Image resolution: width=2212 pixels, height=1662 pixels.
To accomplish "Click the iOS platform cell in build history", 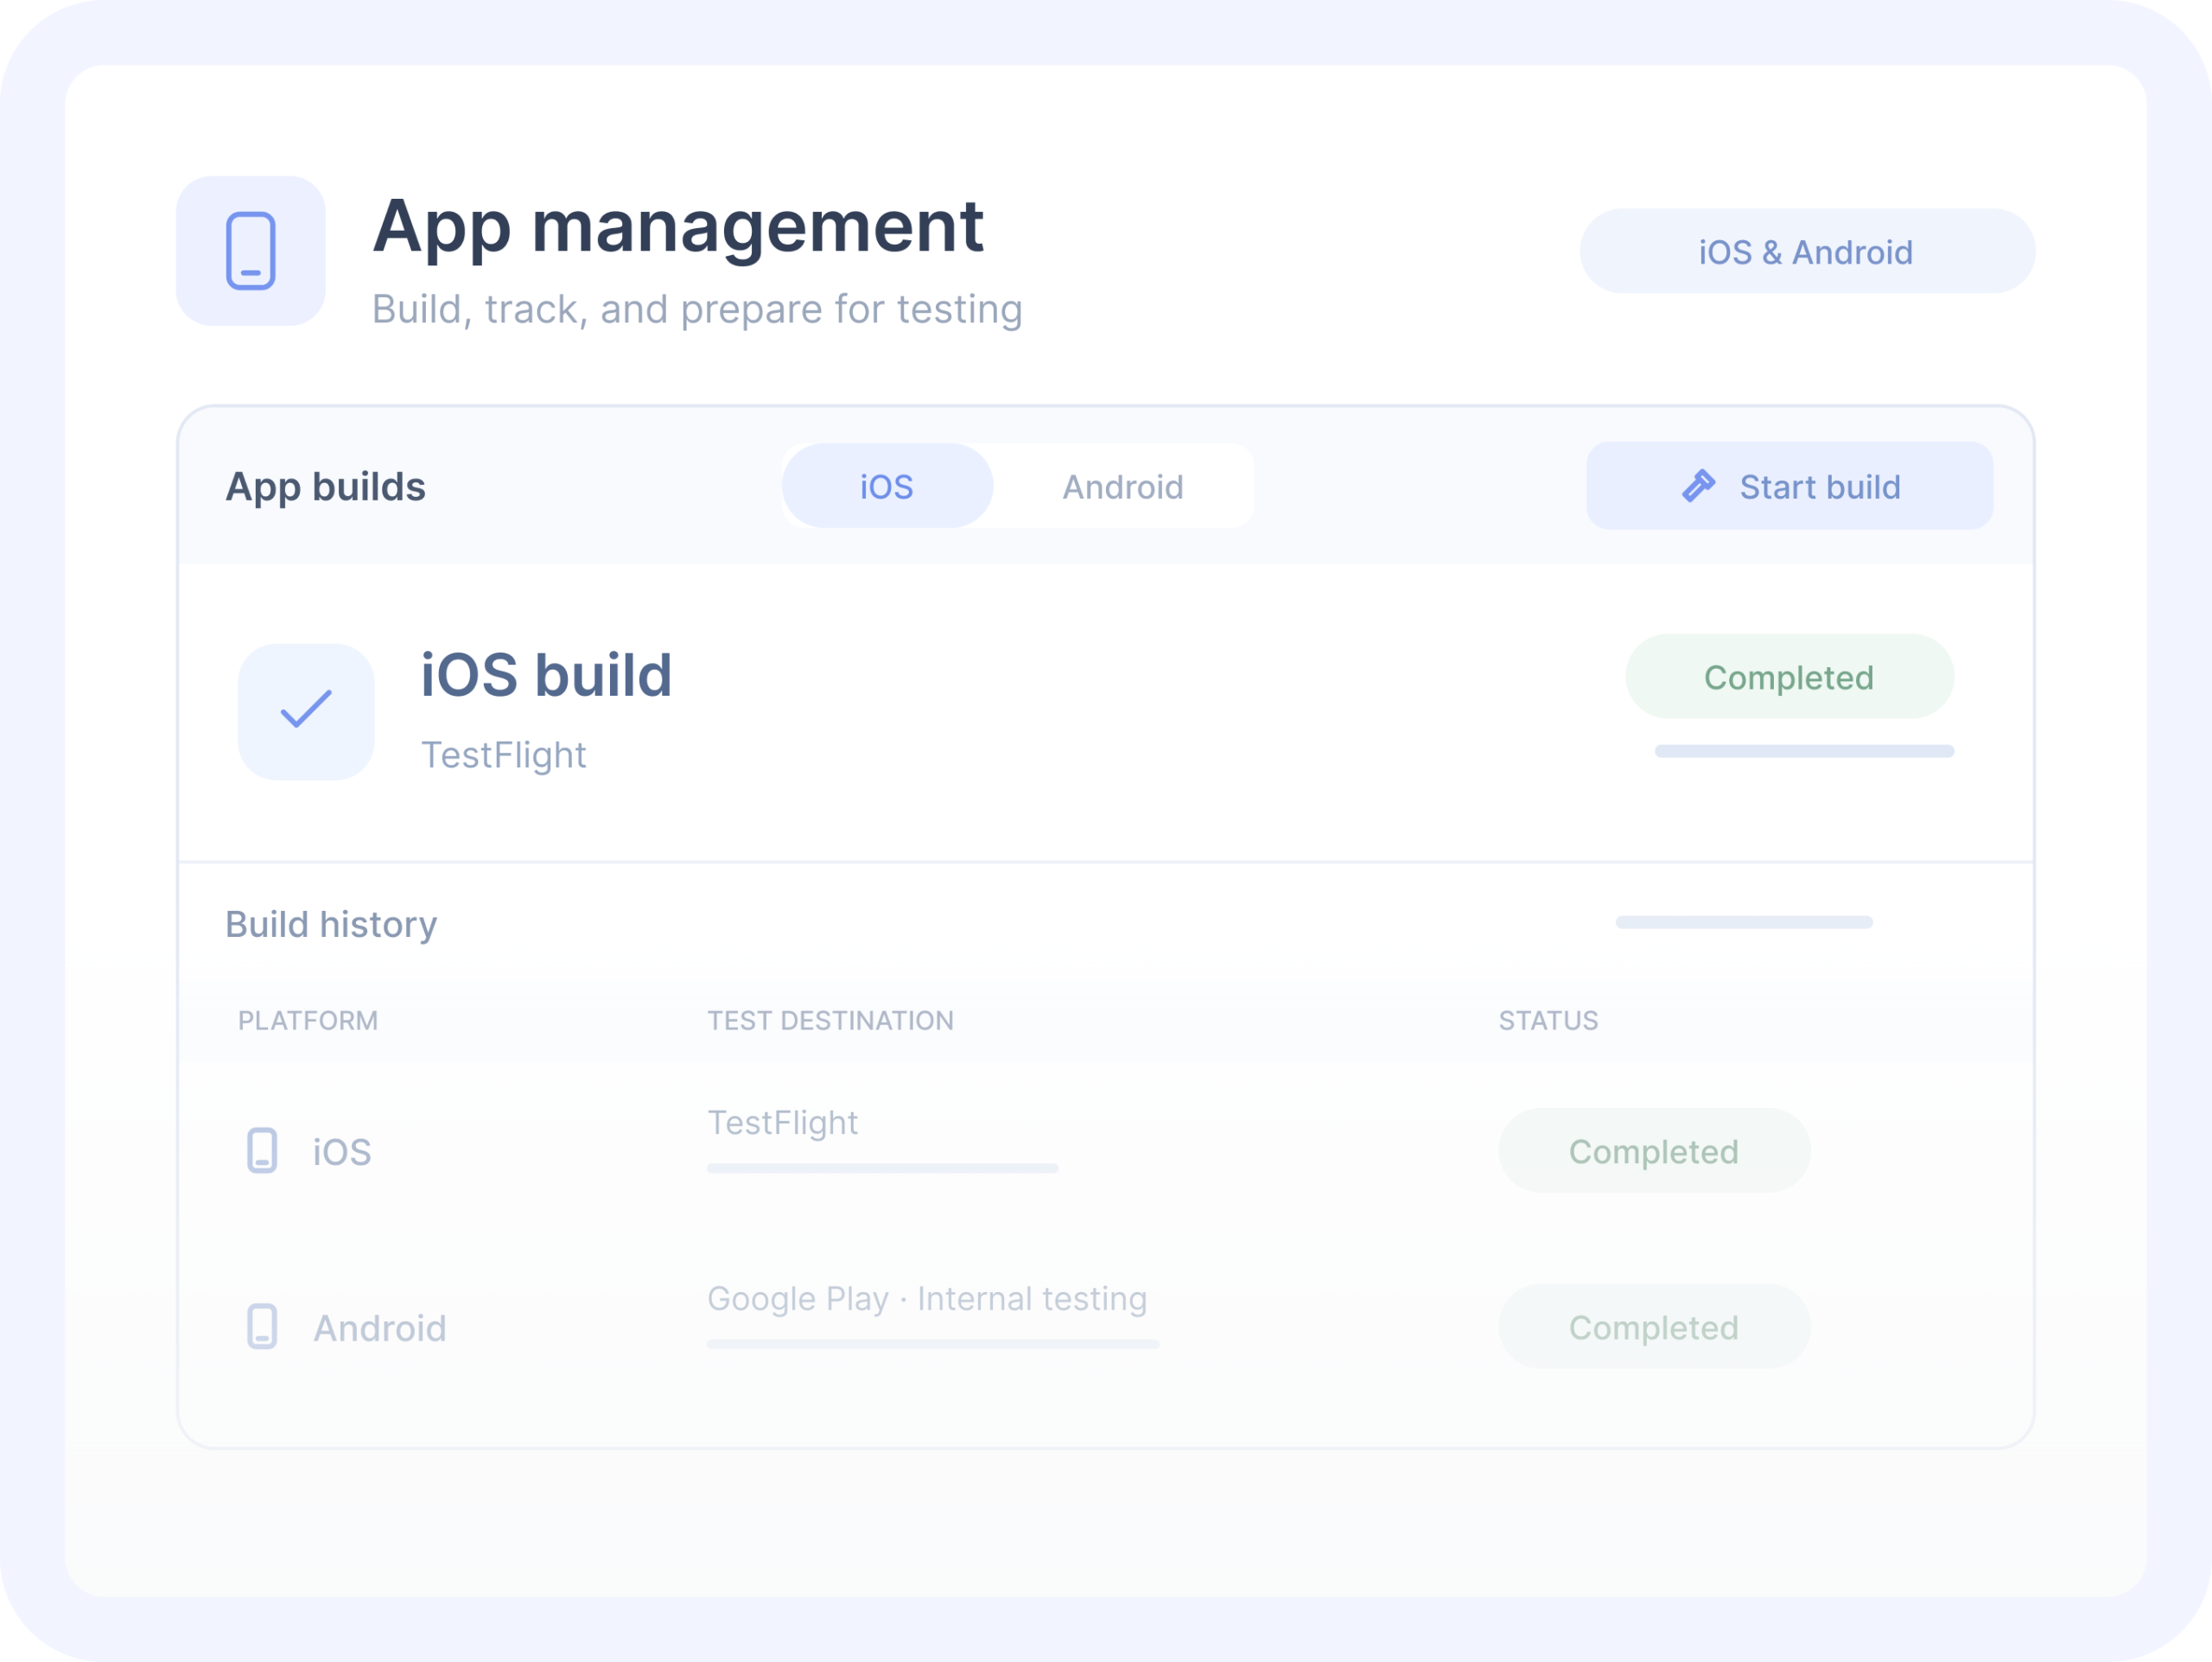I will pyautogui.click(x=309, y=1152).
